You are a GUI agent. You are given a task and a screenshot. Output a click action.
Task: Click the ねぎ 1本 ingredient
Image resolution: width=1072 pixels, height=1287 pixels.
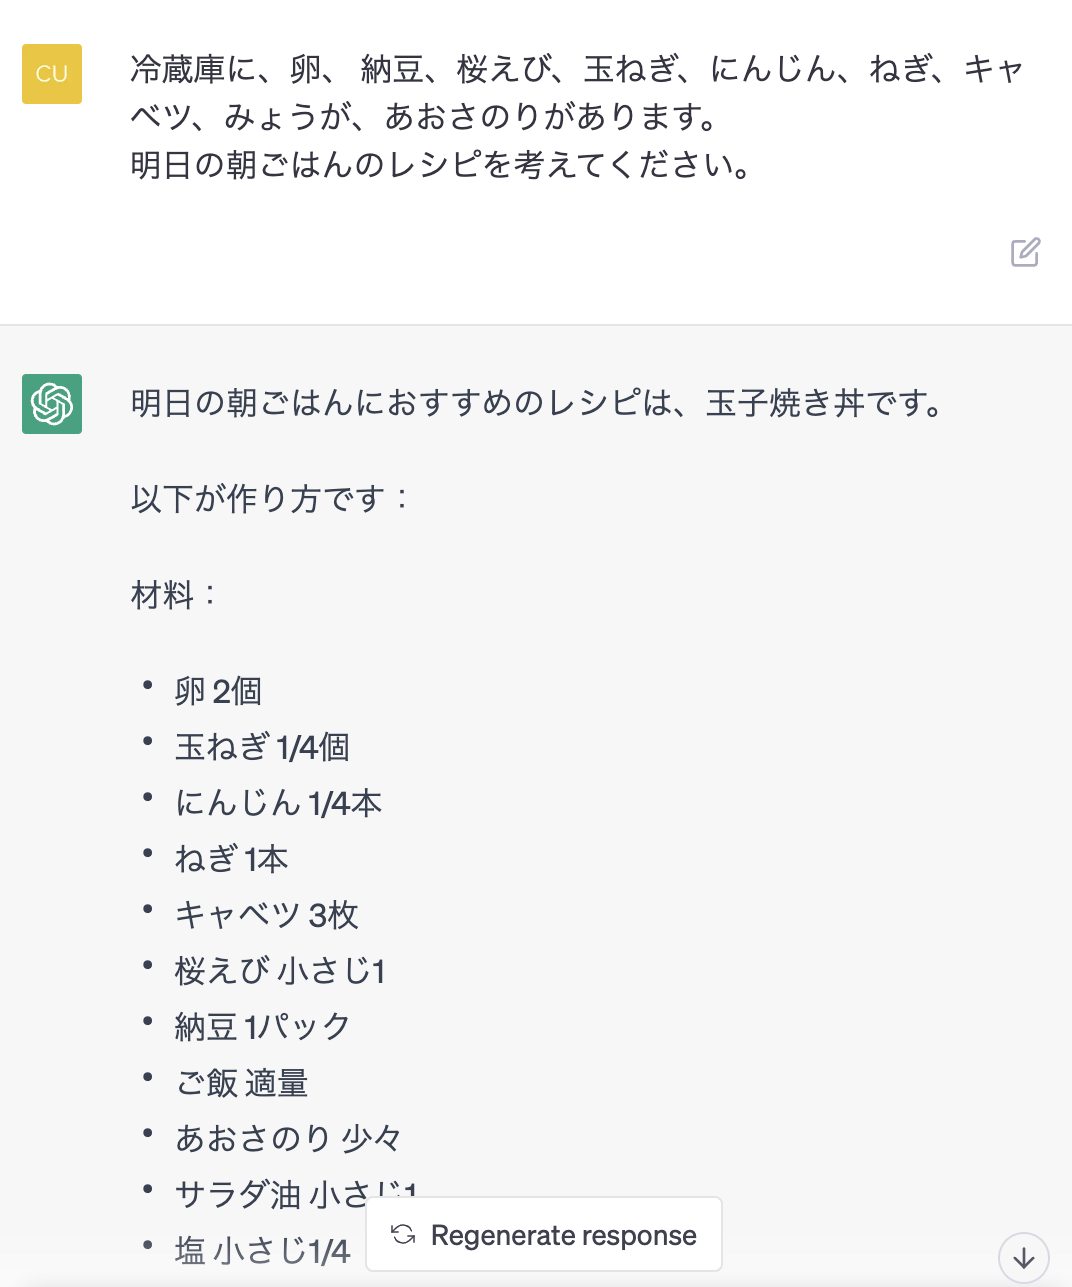[231, 859]
